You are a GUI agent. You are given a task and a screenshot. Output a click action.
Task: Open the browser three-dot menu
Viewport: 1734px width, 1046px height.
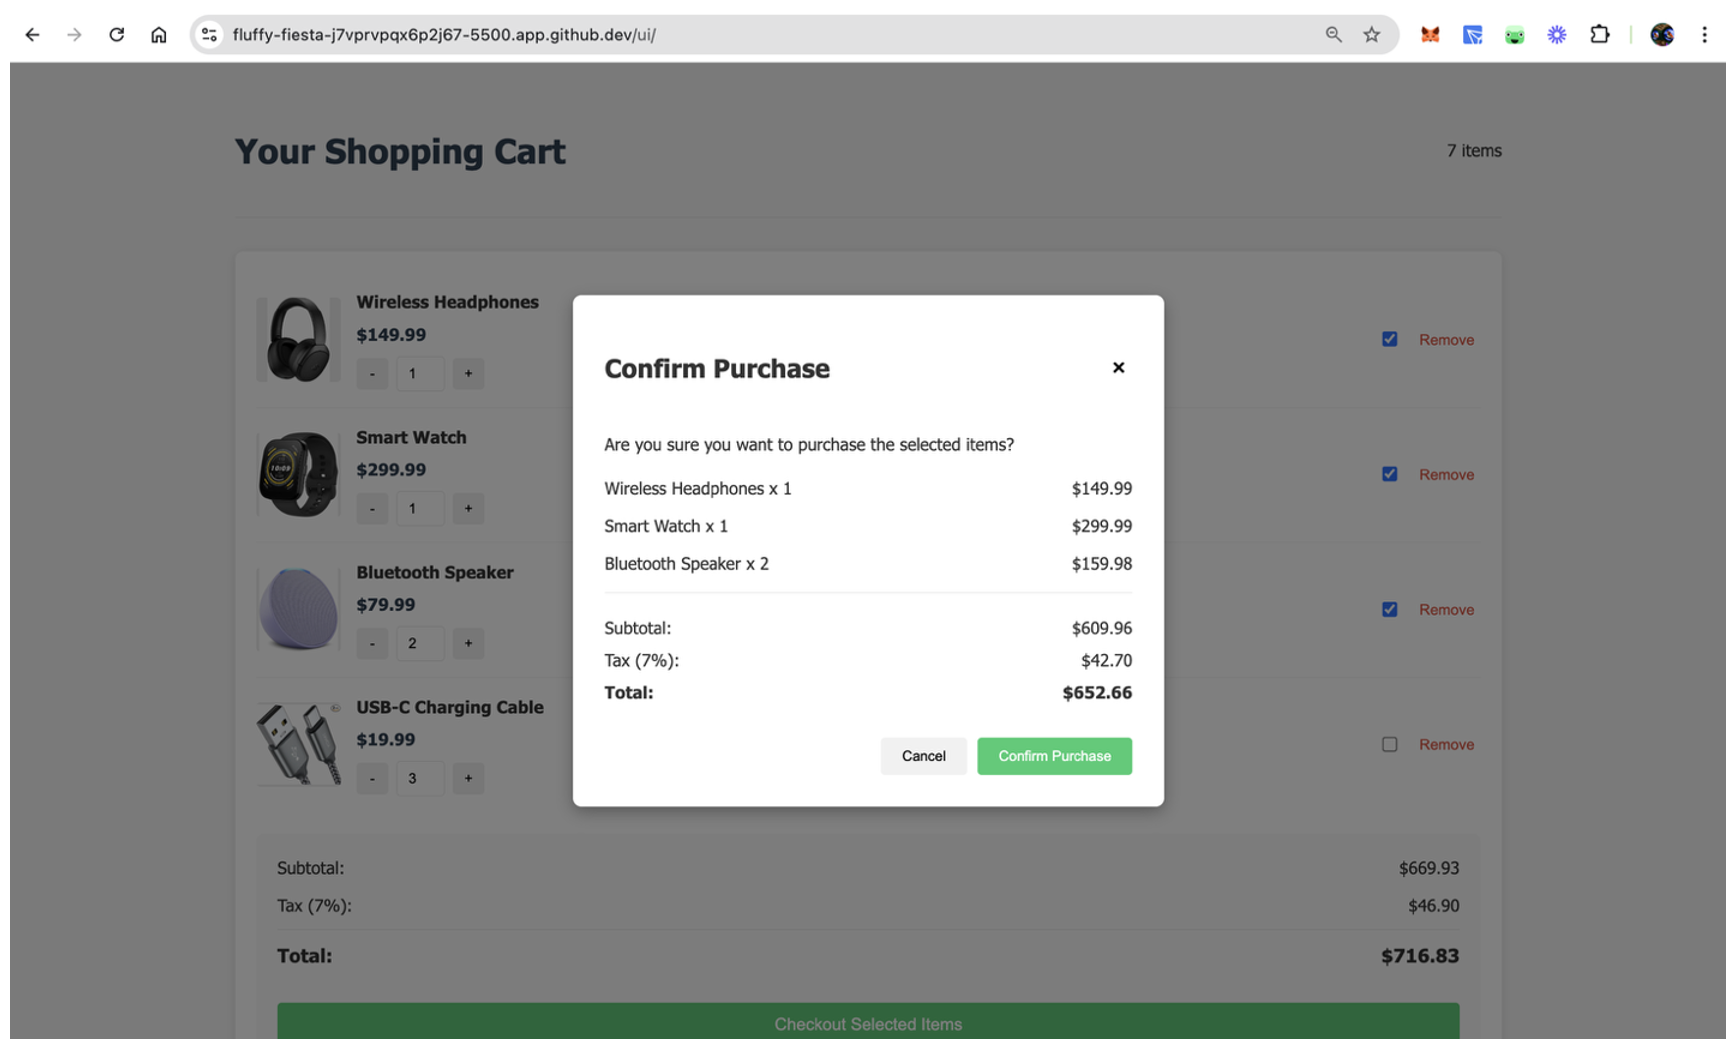tap(1704, 35)
